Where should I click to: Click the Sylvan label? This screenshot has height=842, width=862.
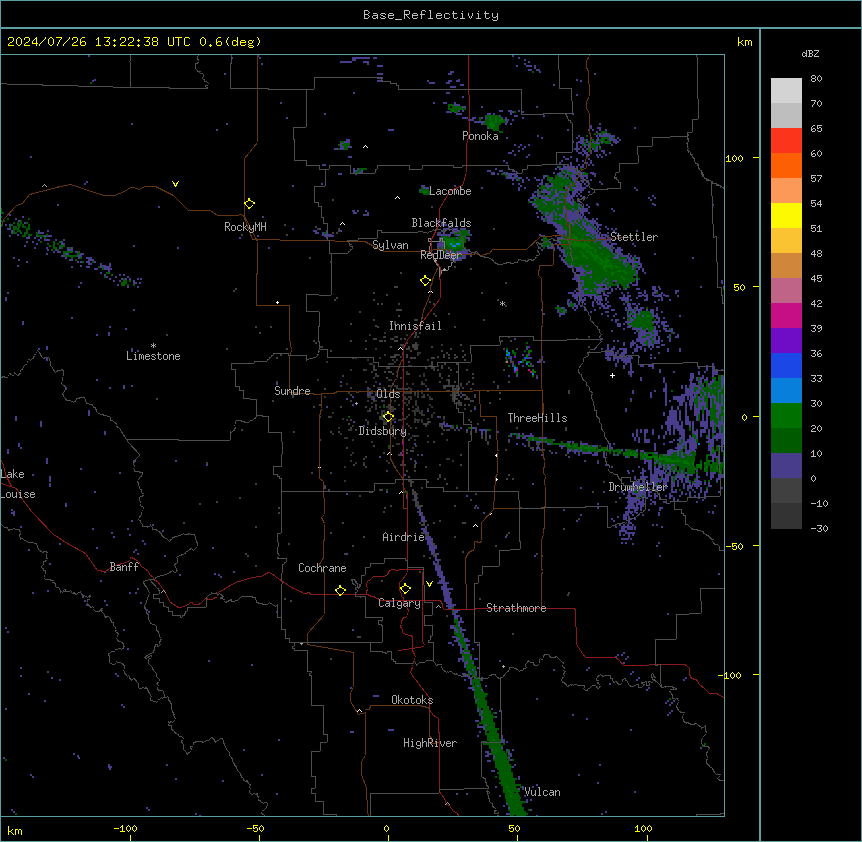pos(390,245)
